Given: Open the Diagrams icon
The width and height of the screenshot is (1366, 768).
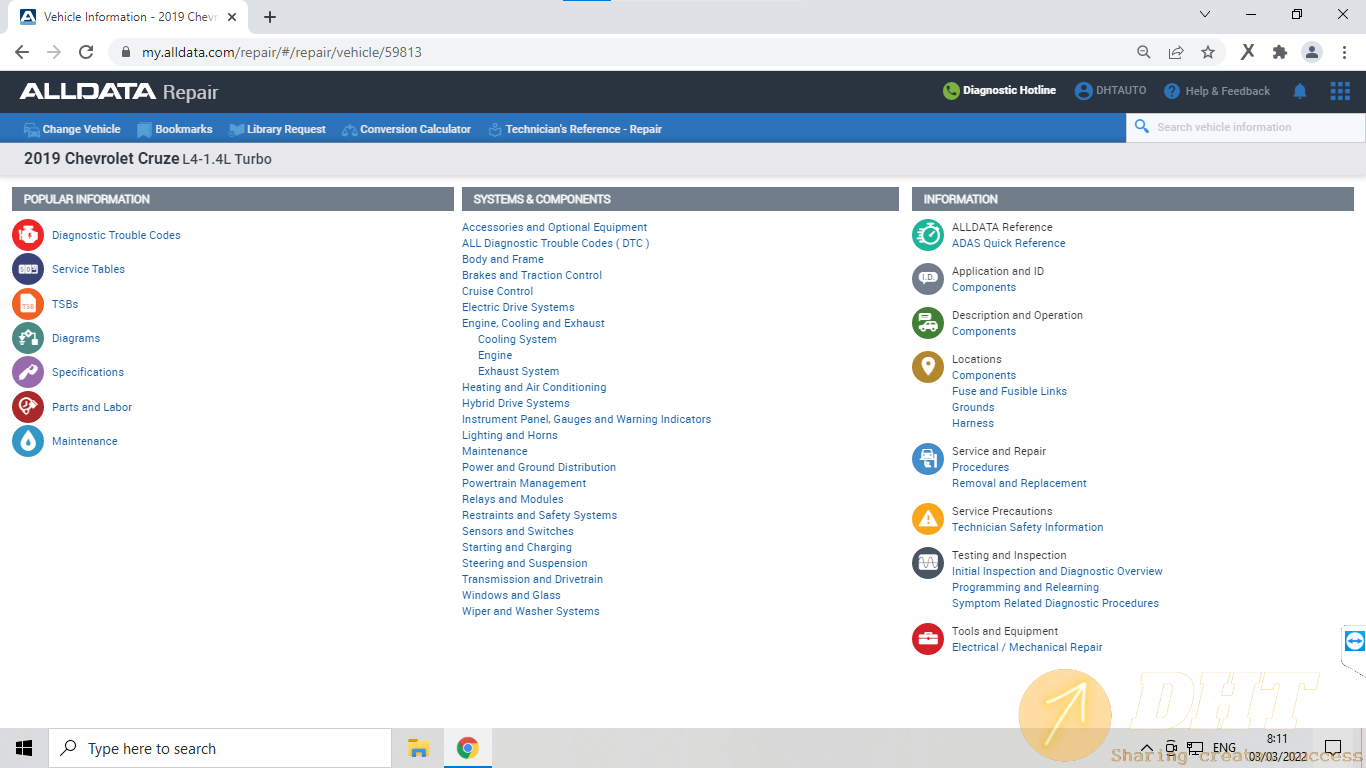Looking at the screenshot, I should [x=28, y=338].
